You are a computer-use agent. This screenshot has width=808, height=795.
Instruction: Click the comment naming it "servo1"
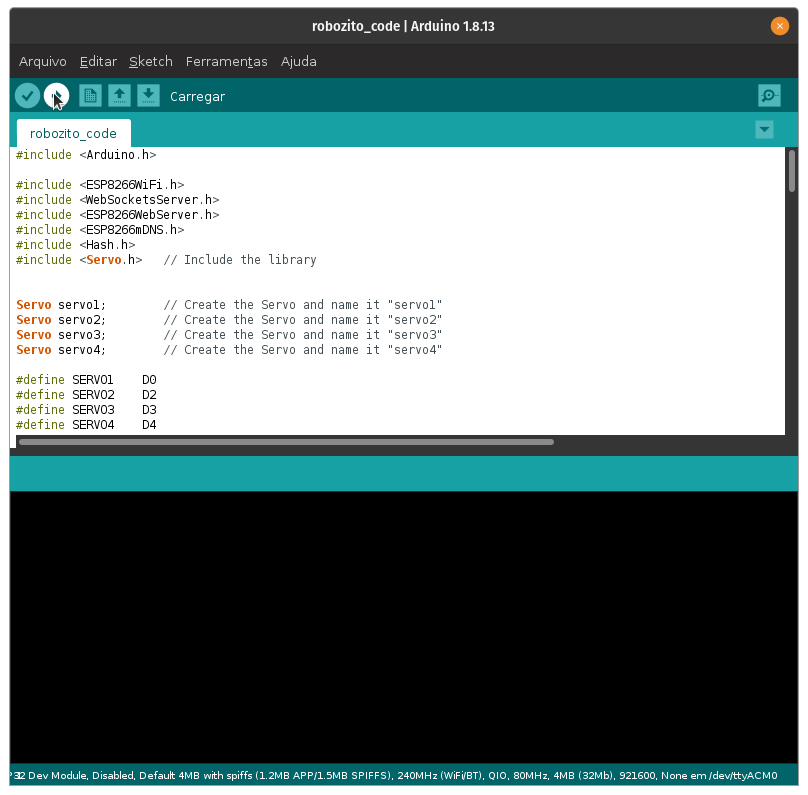point(303,305)
